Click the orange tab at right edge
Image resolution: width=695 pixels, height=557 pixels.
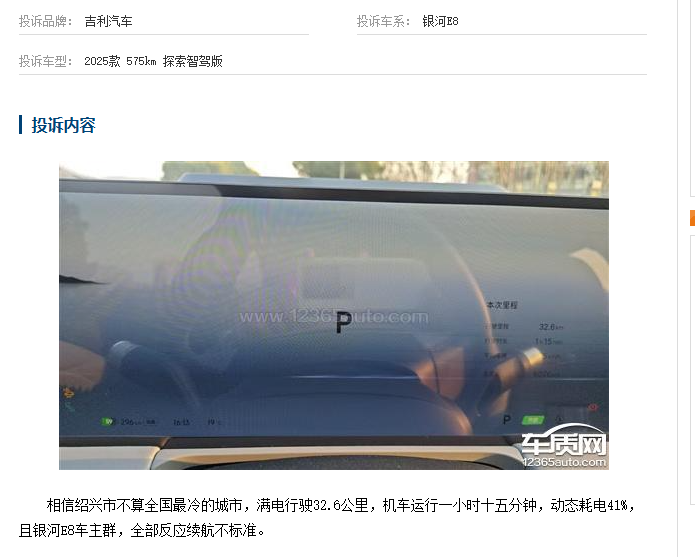[692, 218]
